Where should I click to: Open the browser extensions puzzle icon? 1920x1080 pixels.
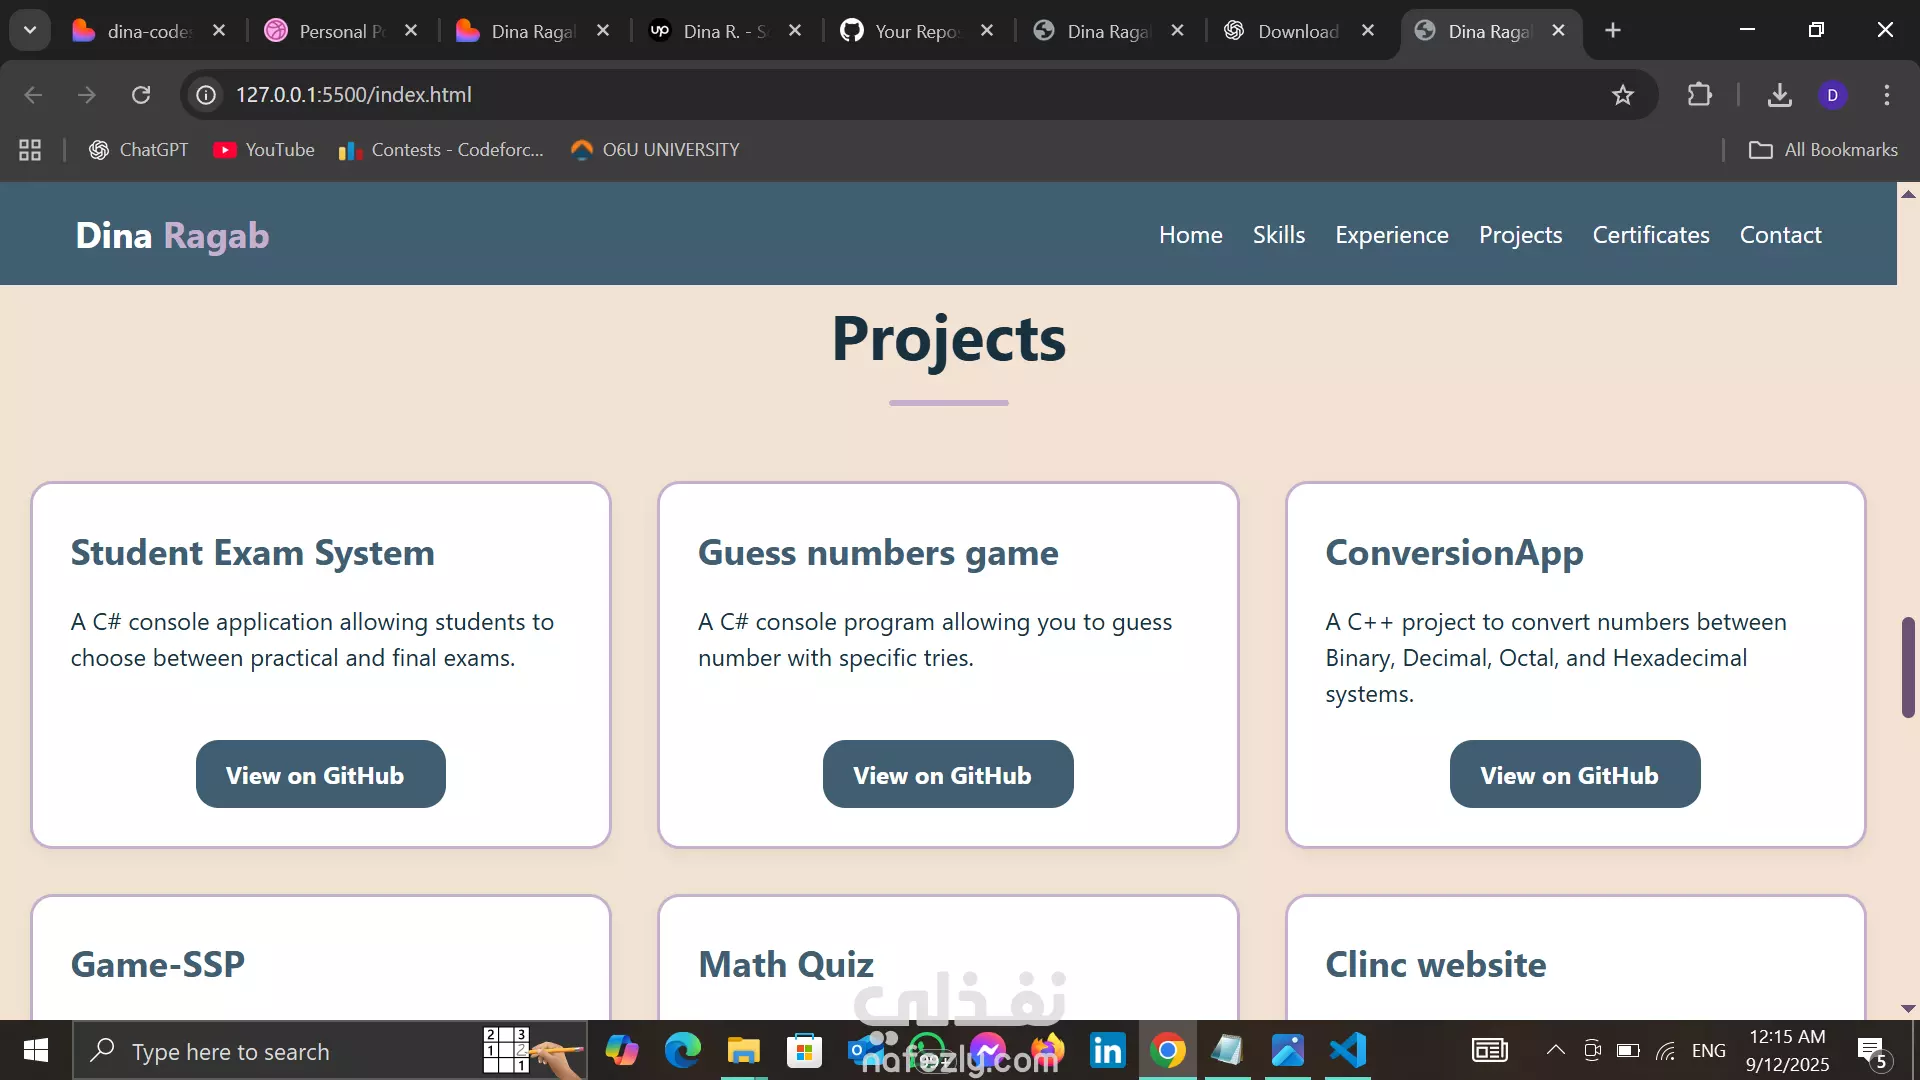click(1699, 95)
